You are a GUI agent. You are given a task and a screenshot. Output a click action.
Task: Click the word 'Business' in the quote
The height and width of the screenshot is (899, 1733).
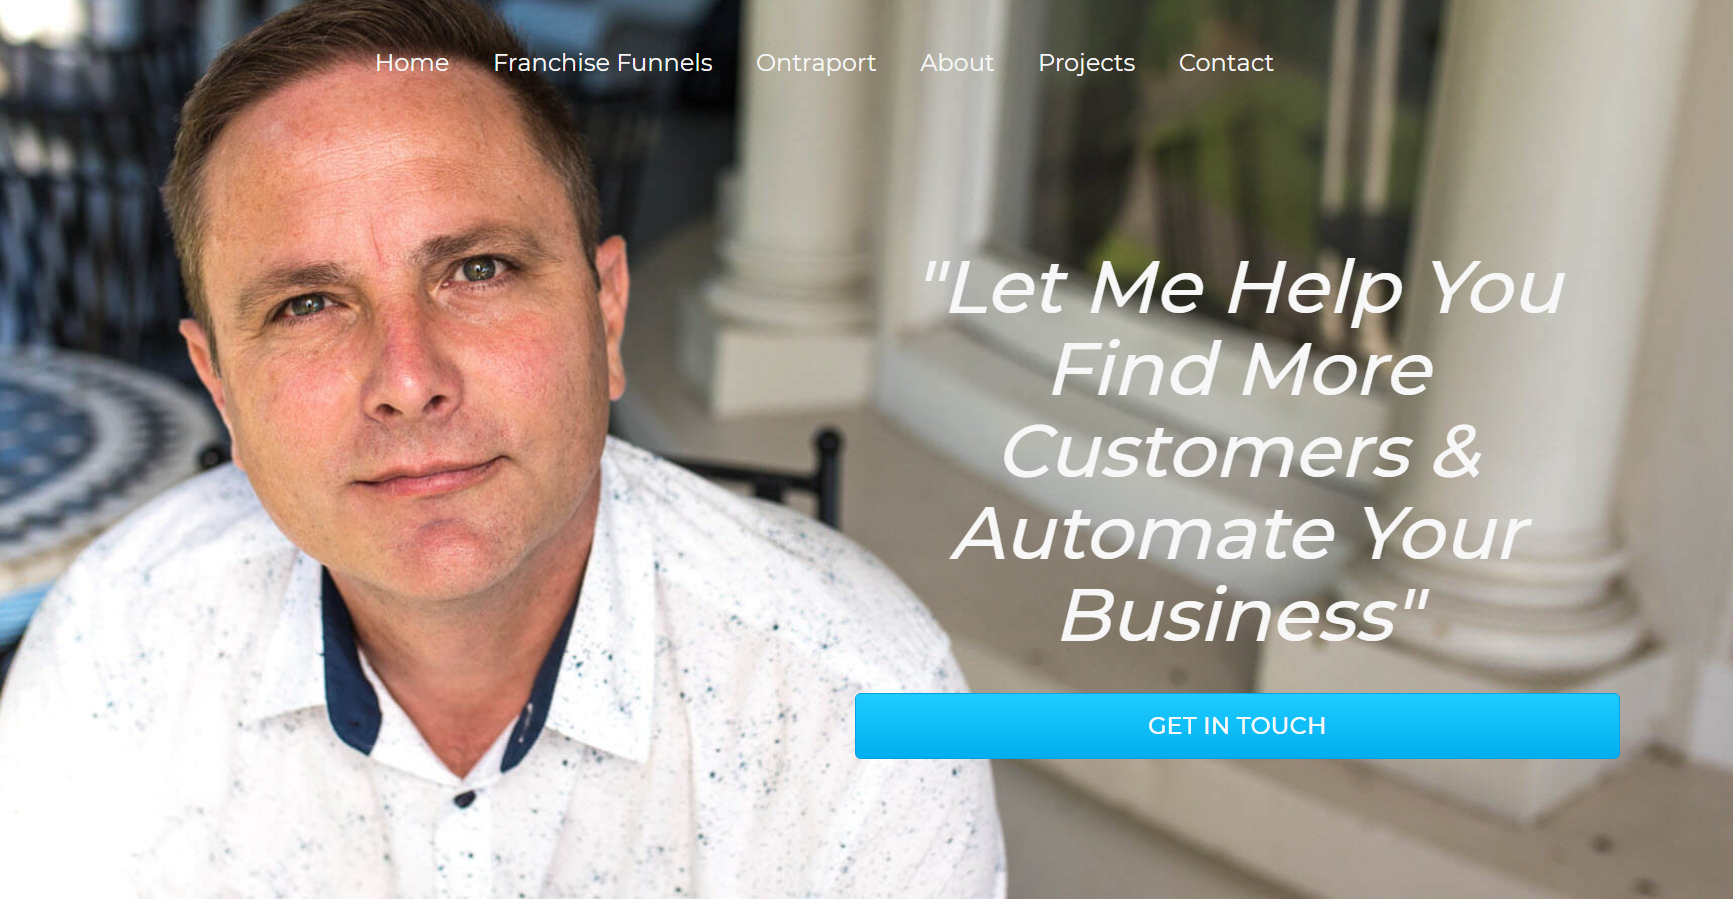click(1228, 616)
